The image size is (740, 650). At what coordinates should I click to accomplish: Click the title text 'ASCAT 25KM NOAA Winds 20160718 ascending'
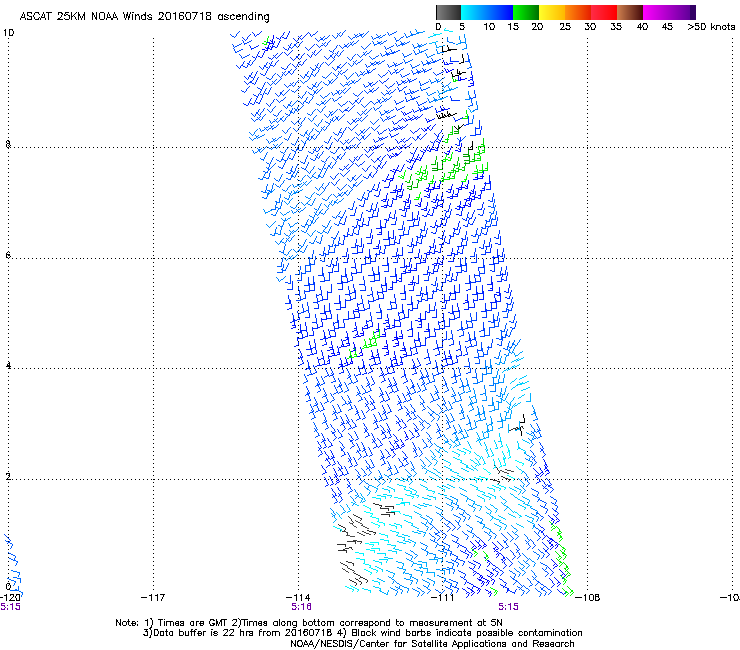pyautogui.click(x=144, y=17)
